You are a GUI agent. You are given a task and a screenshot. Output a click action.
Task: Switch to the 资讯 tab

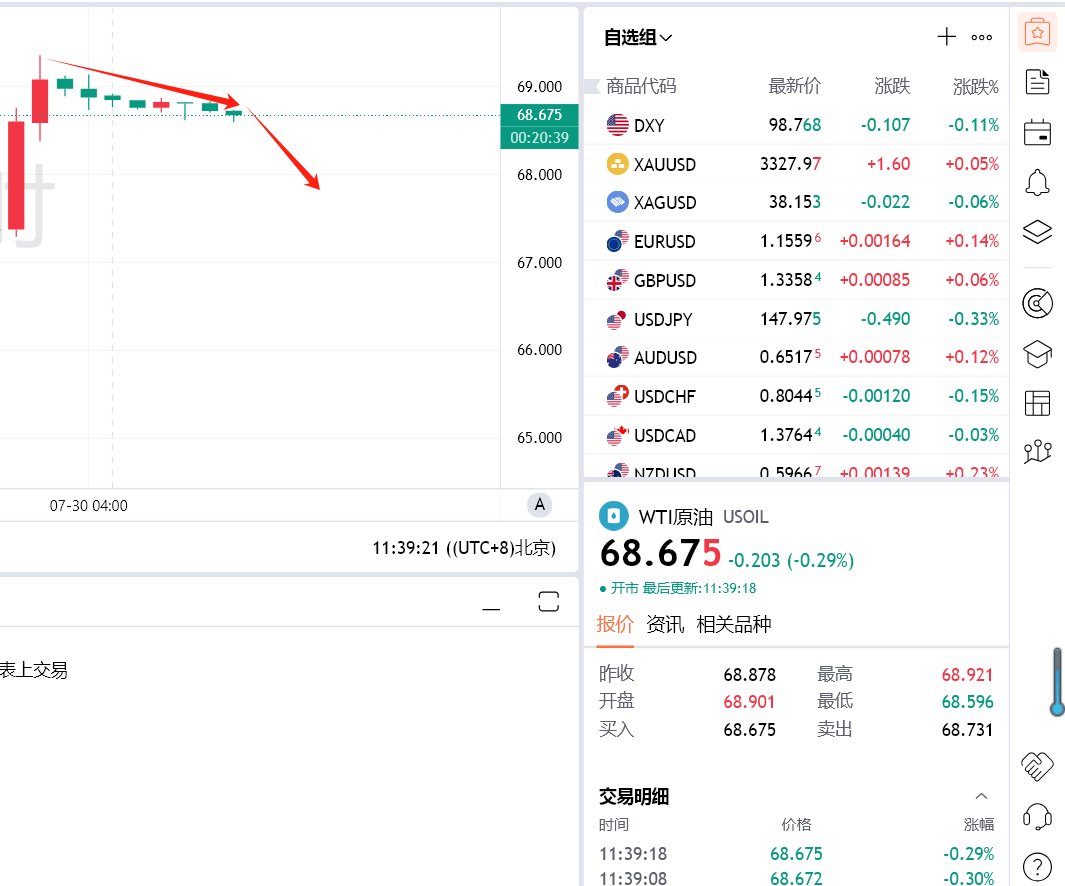coord(664,623)
